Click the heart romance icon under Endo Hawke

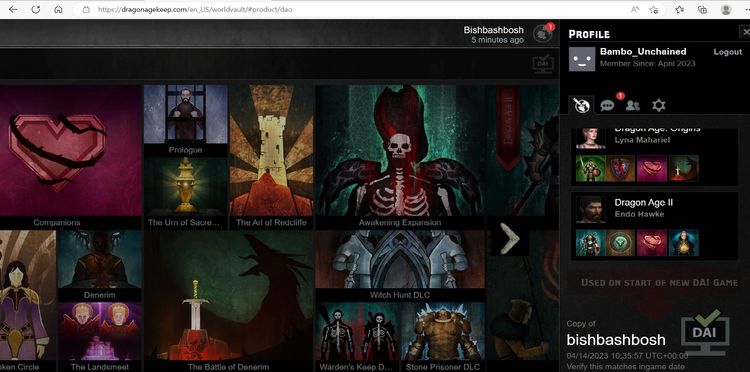651,243
